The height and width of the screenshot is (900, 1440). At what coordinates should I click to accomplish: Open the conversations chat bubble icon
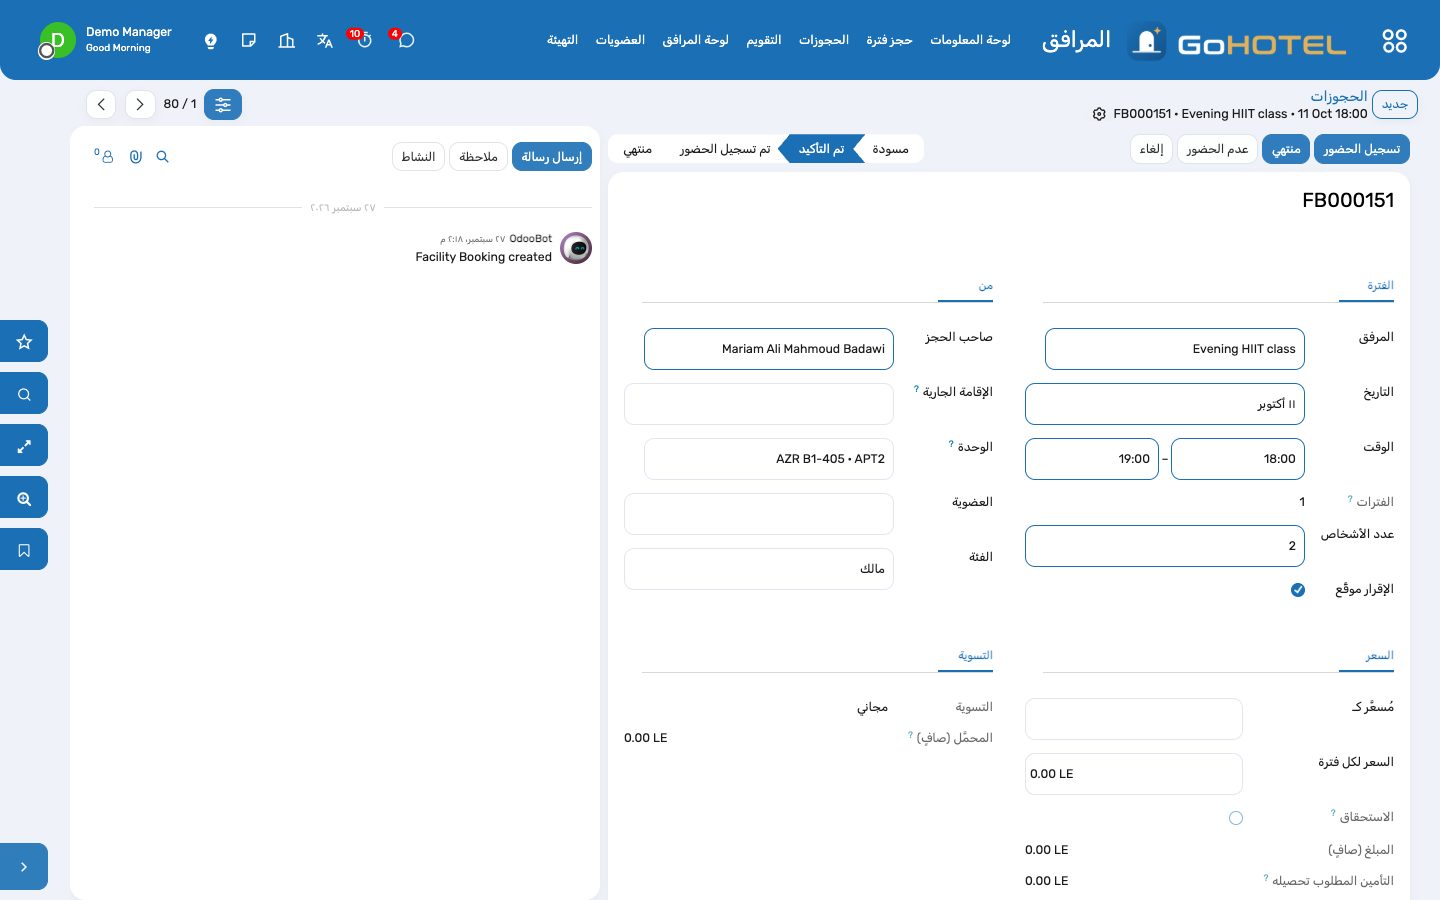[405, 40]
